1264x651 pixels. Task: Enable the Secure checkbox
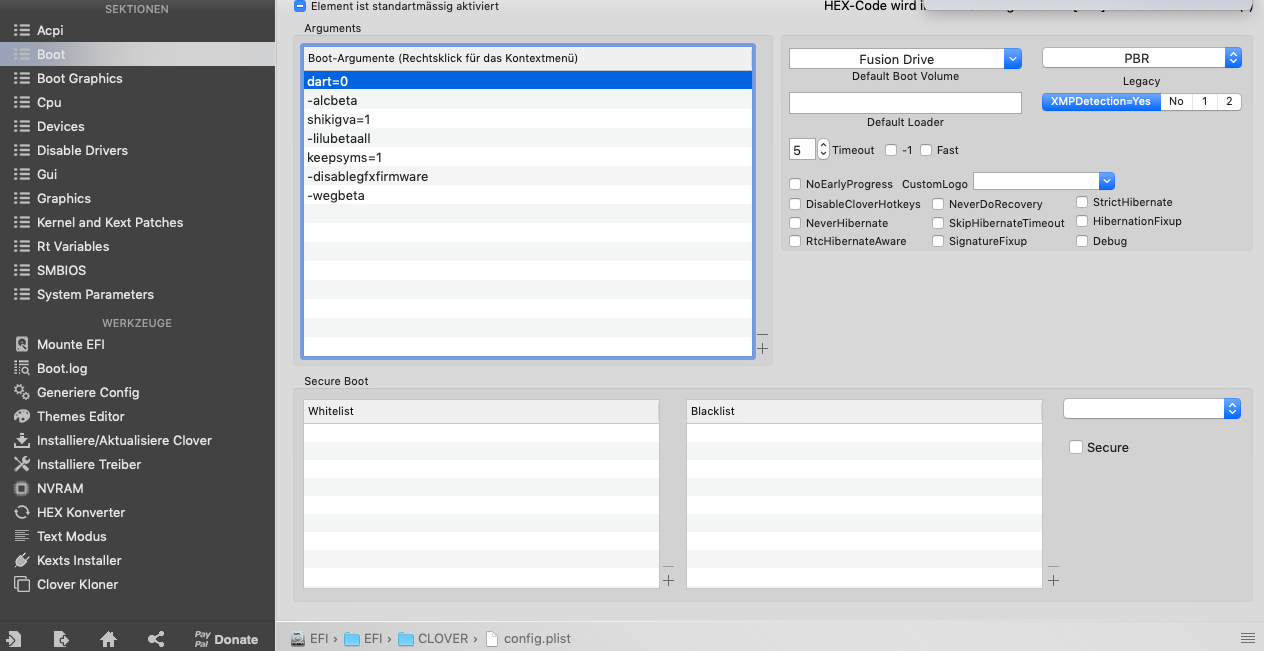tap(1076, 447)
